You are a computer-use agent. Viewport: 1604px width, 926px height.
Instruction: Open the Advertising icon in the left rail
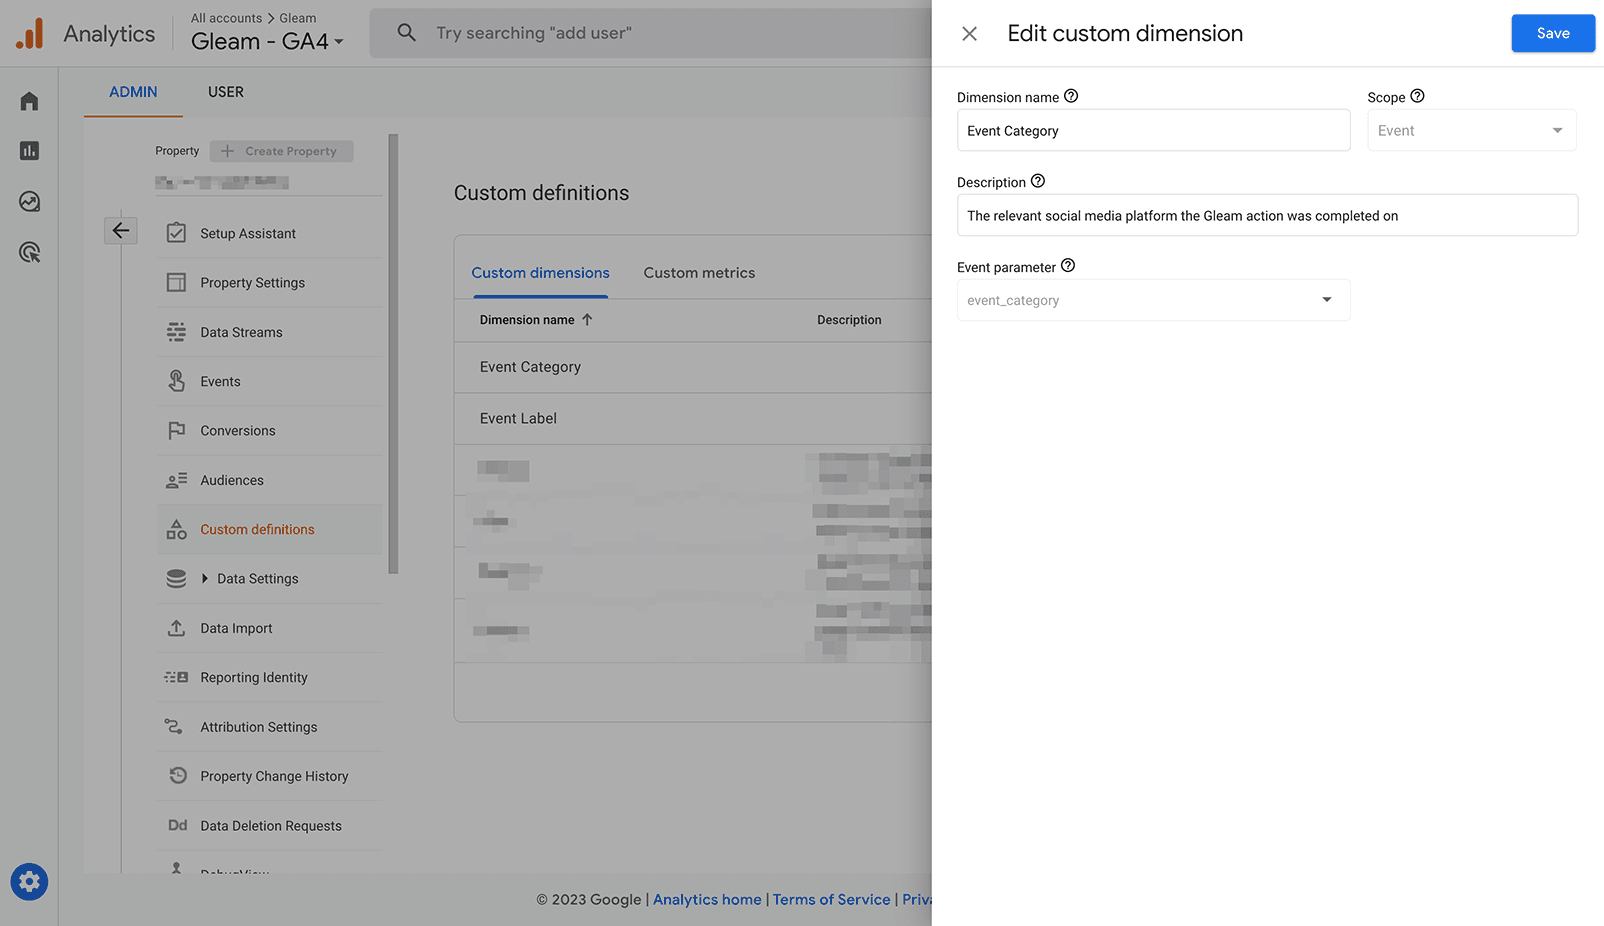click(29, 252)
